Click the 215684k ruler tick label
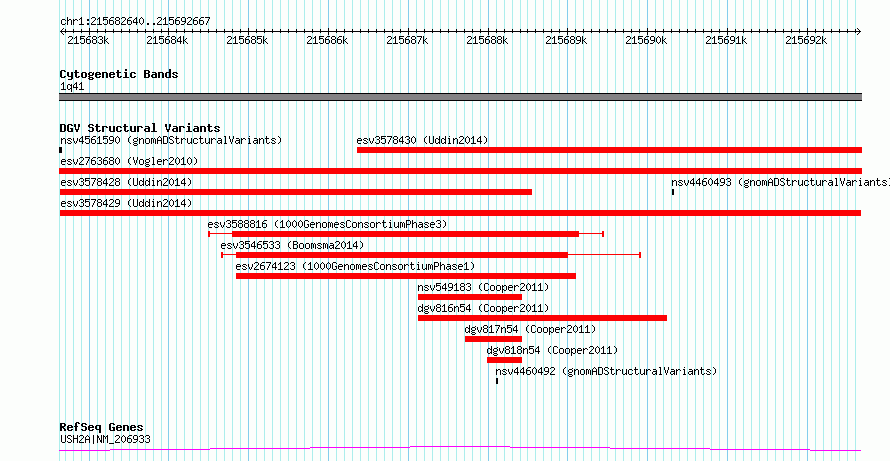This screenshot has height=461, width=890. tap(167, 40)
